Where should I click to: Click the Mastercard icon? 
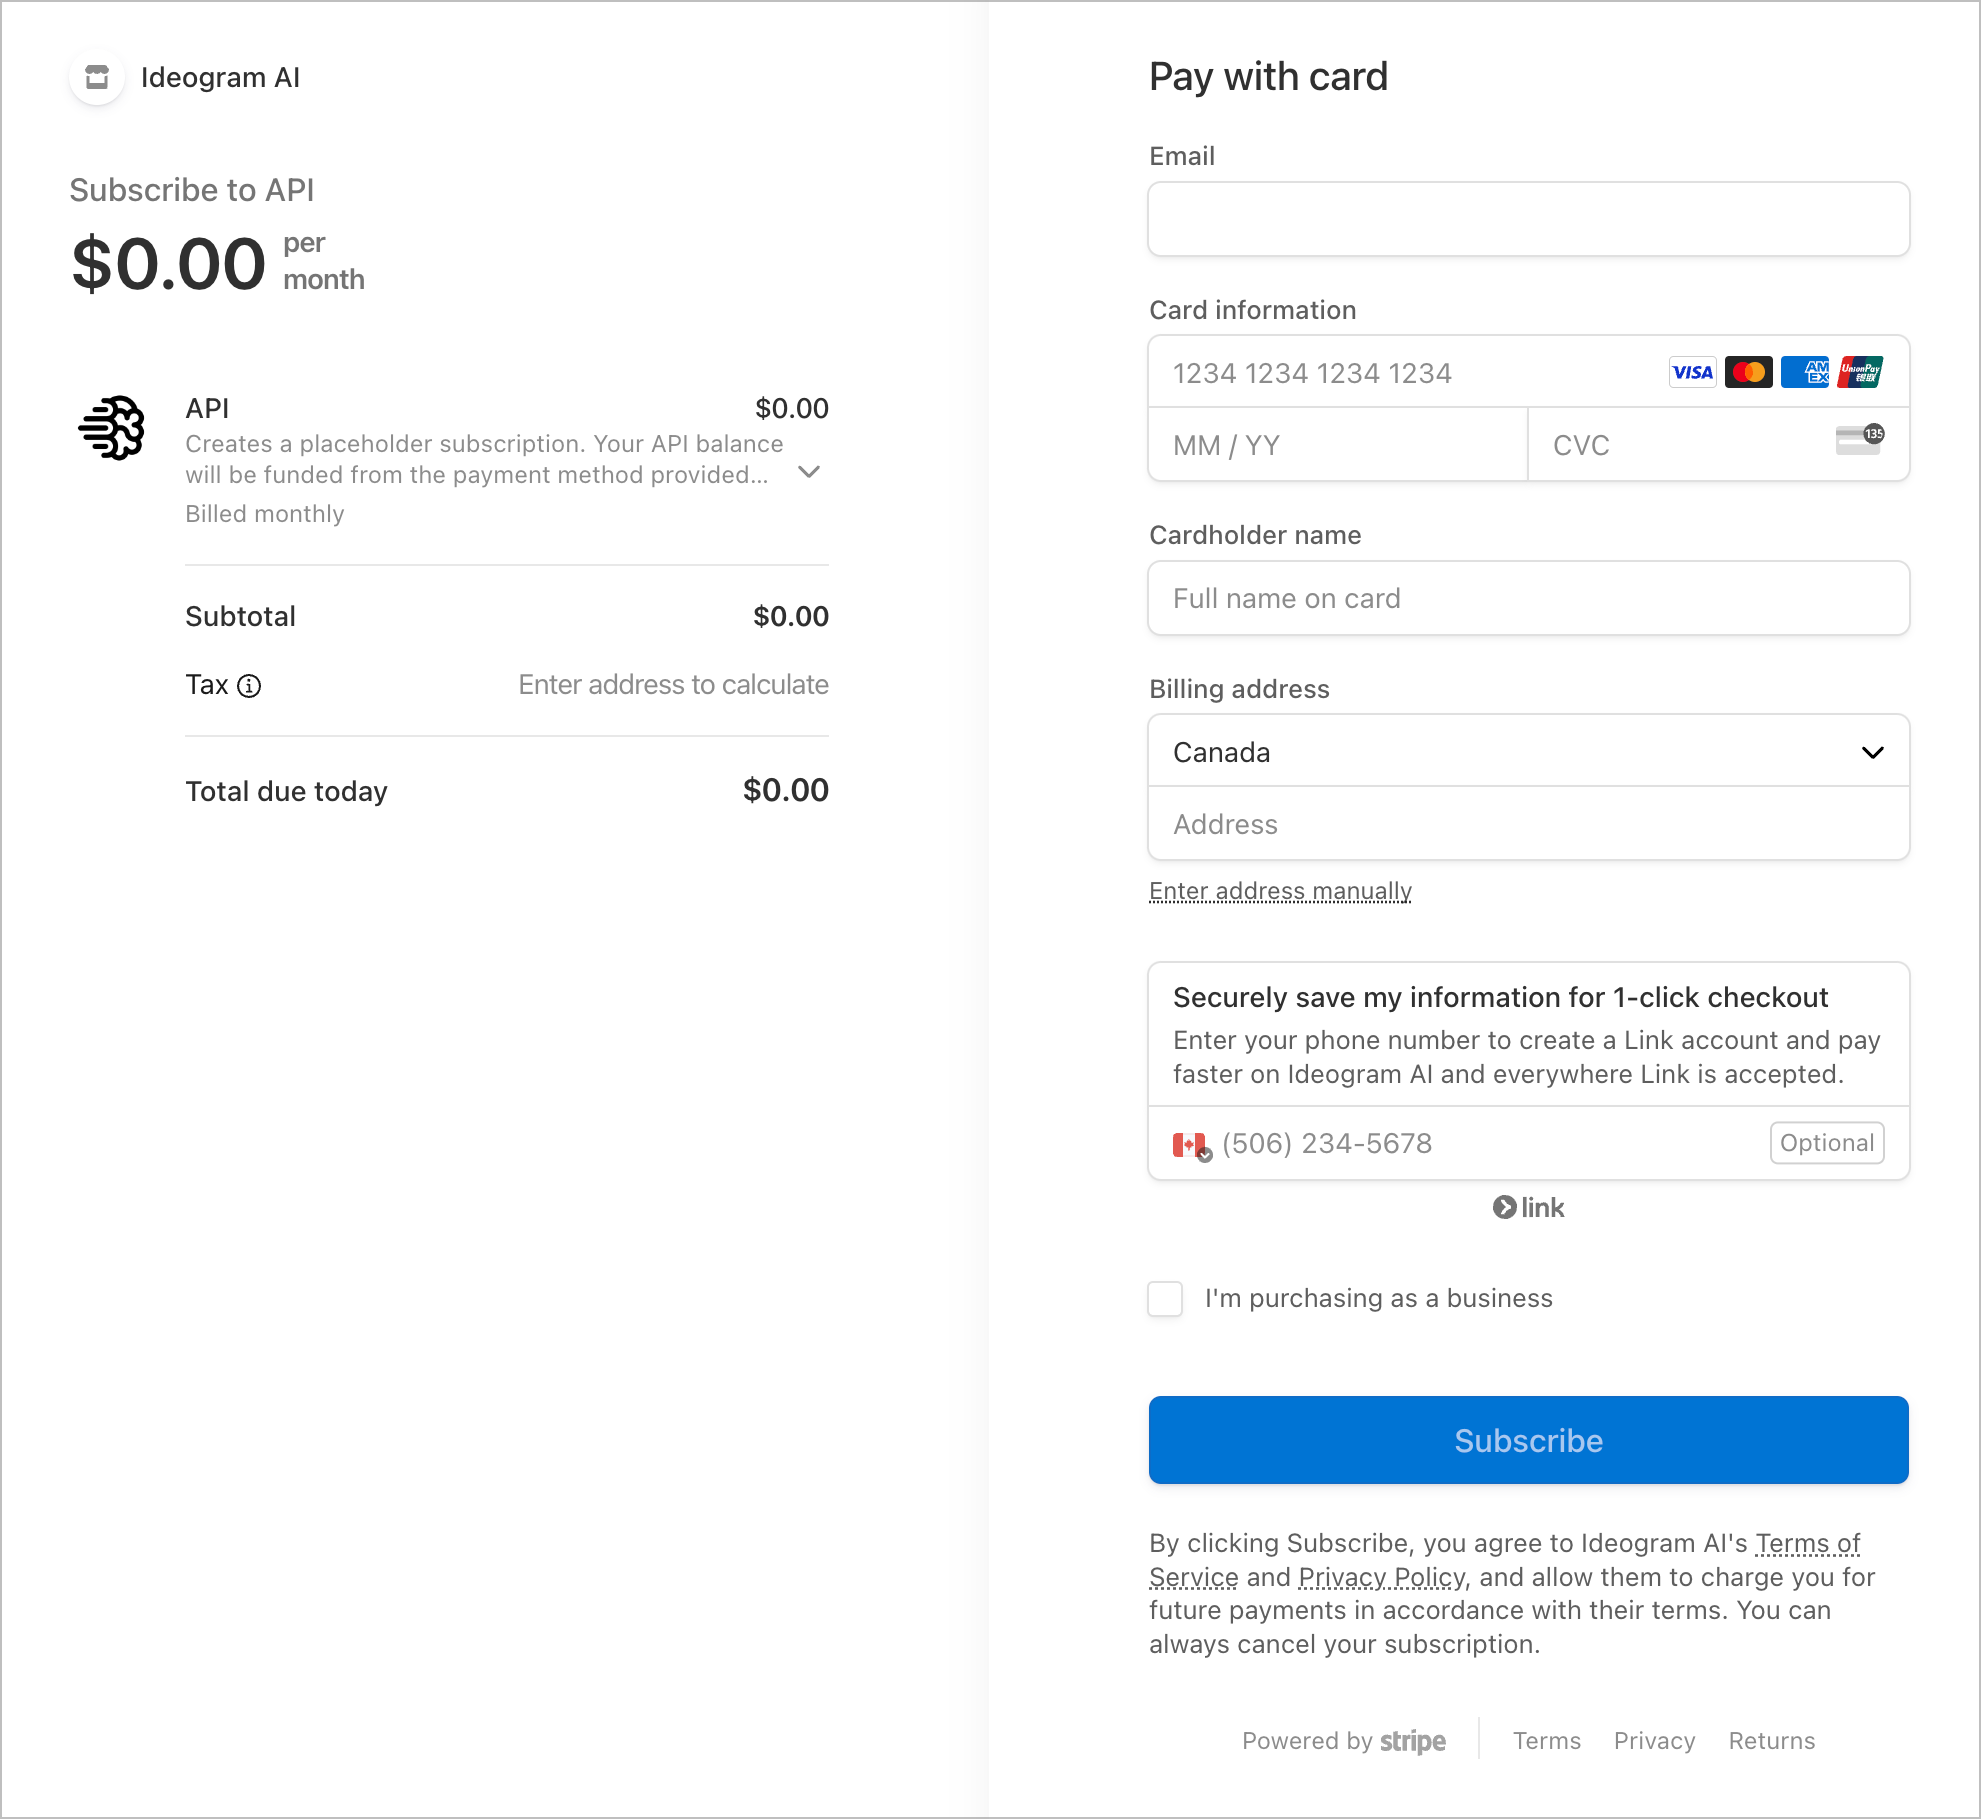coord(1748,372)
